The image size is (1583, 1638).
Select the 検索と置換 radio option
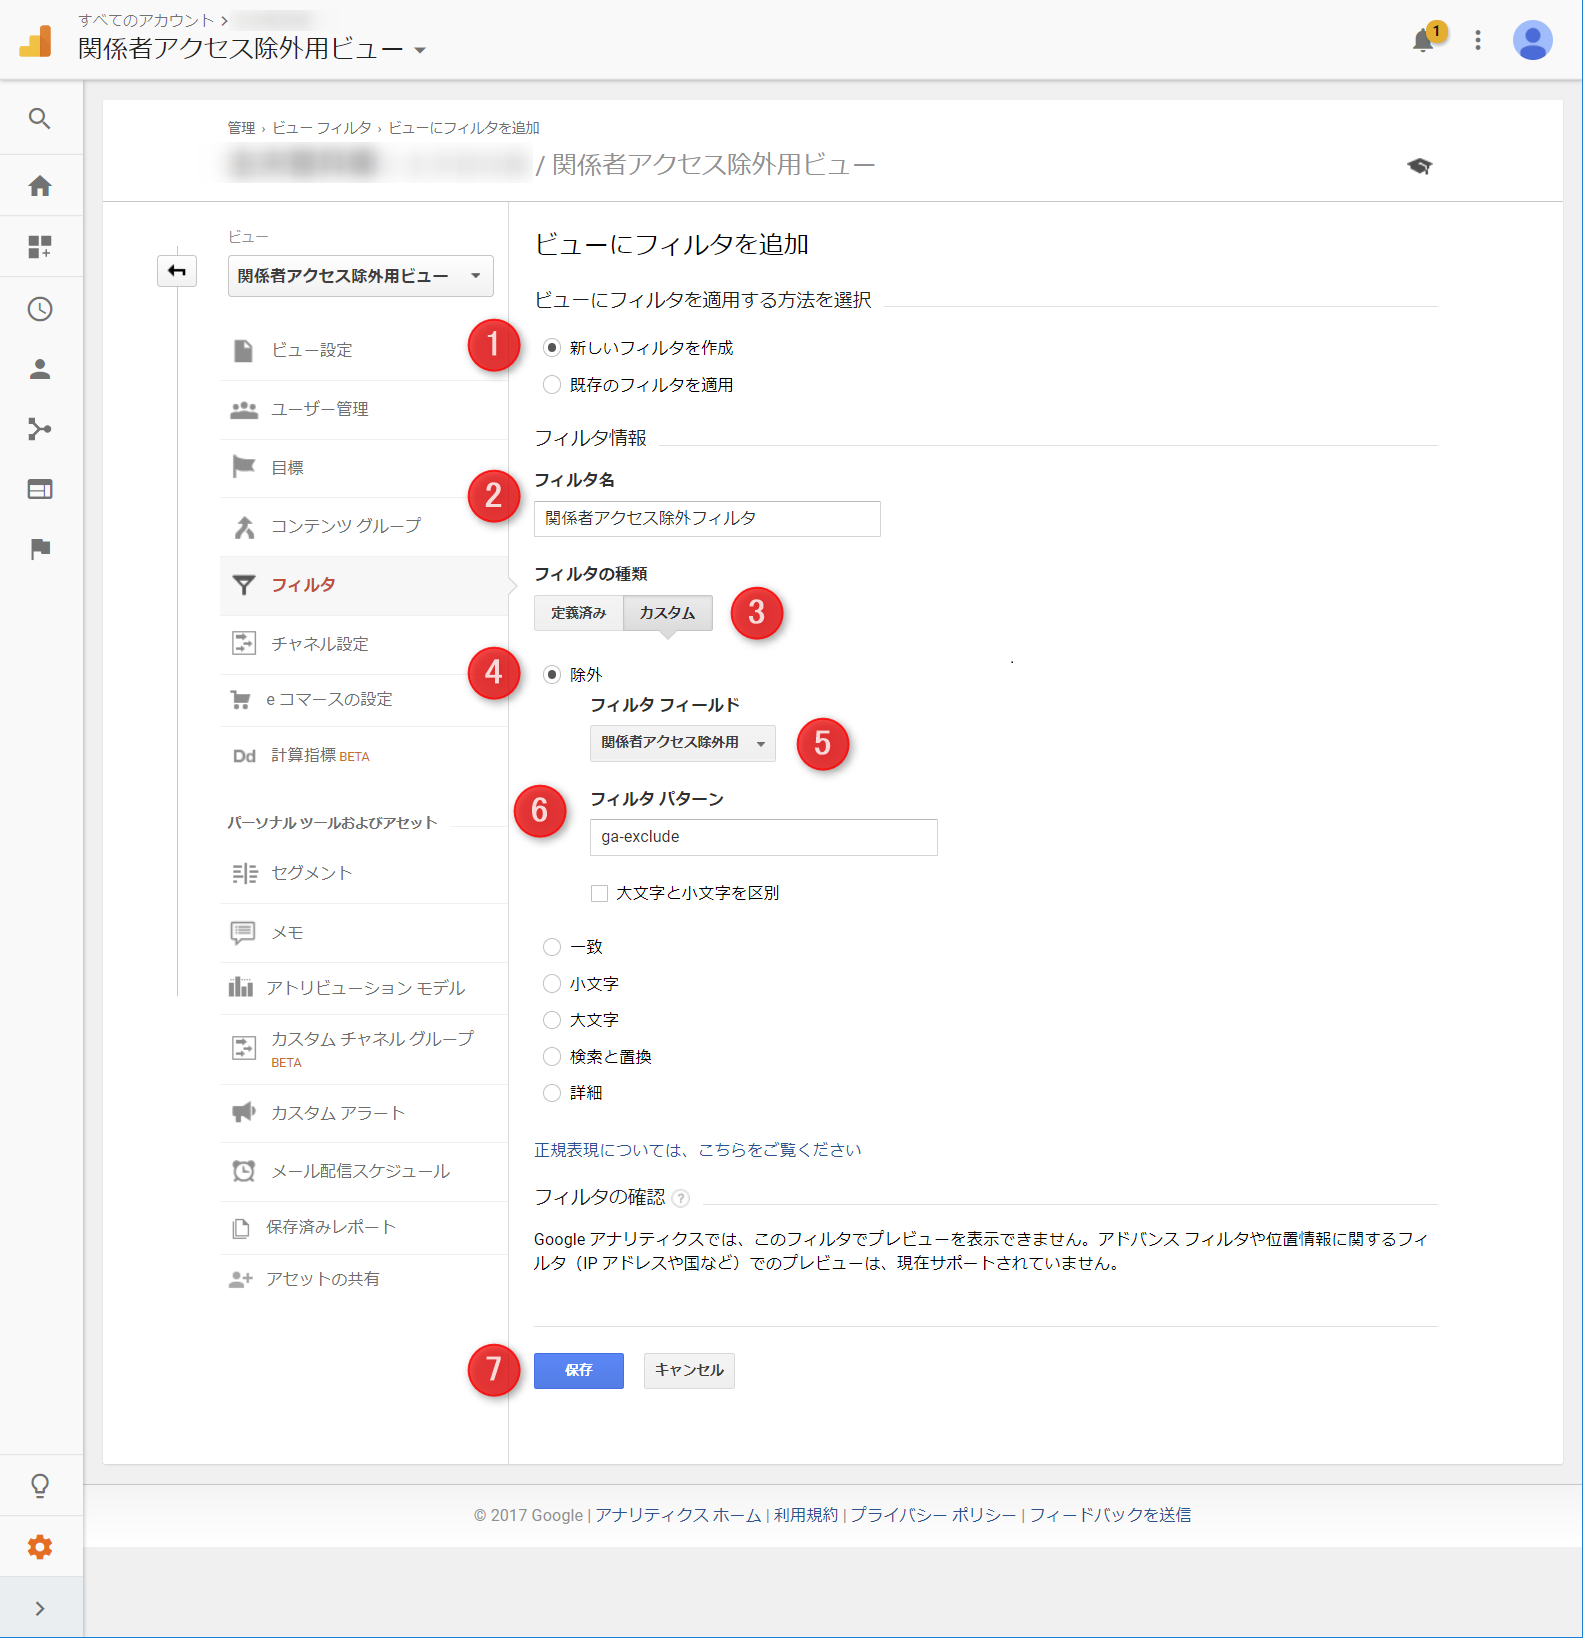tap(552, 1057)
